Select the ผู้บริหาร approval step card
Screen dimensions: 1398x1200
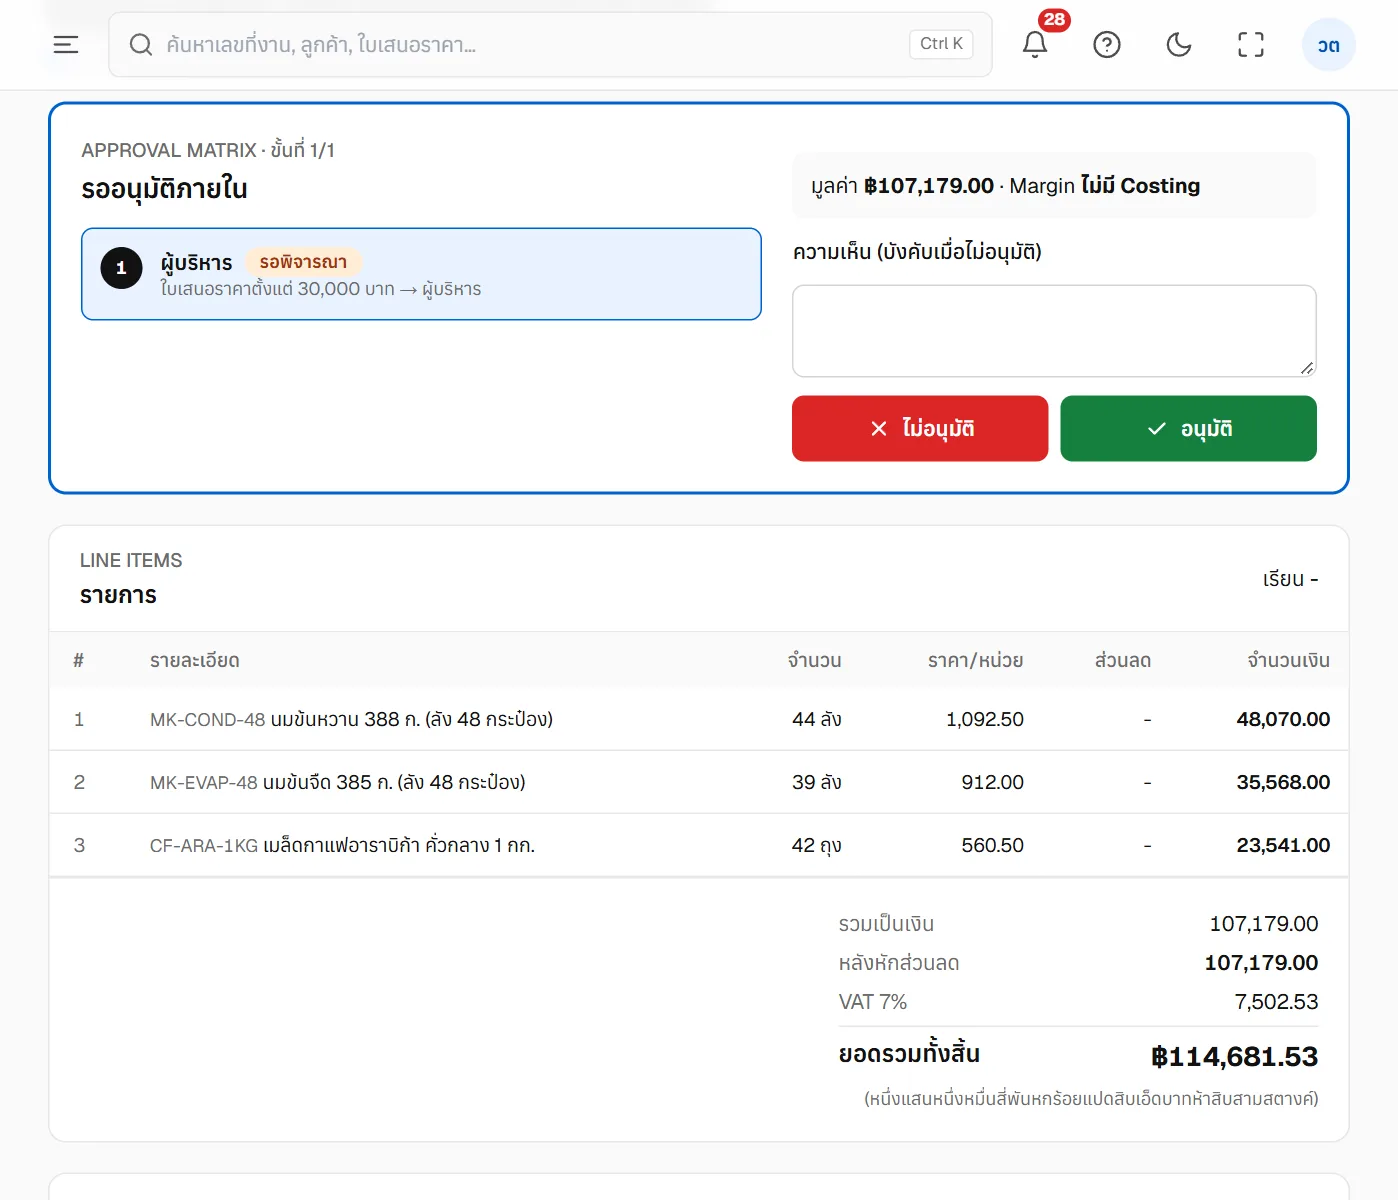(421, 274)
